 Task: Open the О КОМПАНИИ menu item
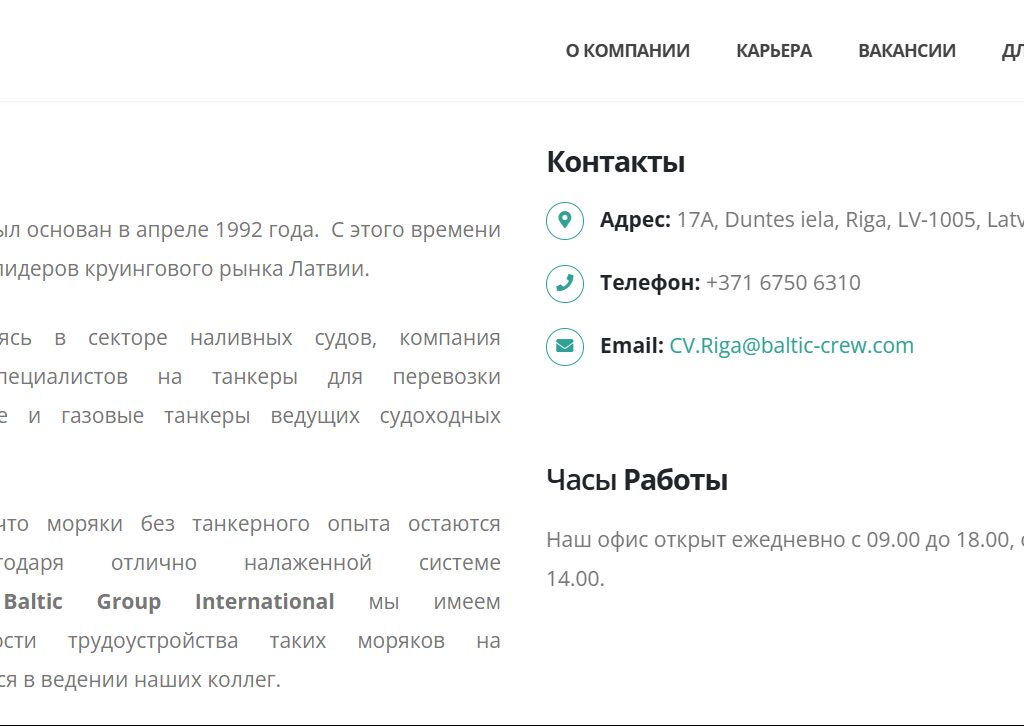[627, 51]
